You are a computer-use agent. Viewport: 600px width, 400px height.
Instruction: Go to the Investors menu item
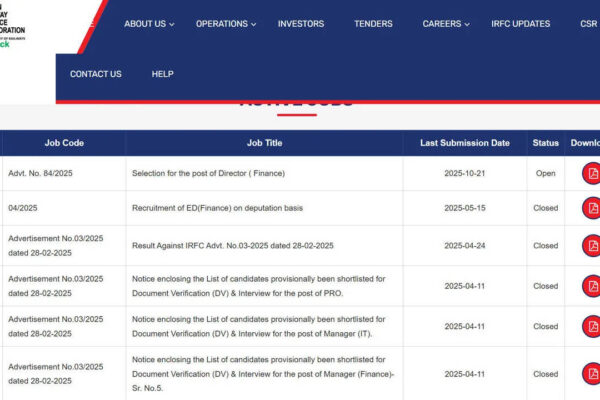pos(300,24)
